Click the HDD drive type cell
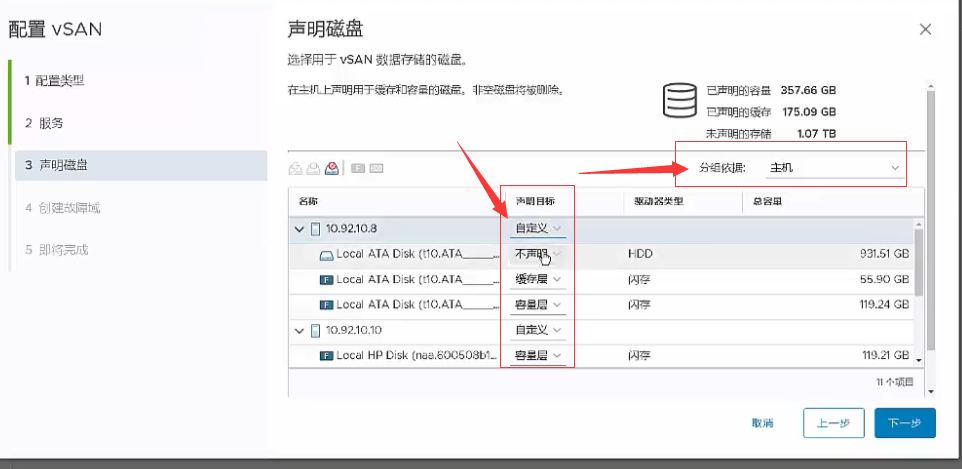Image resolution: width=962 pixels, height=469 pixels. (639, 254)
